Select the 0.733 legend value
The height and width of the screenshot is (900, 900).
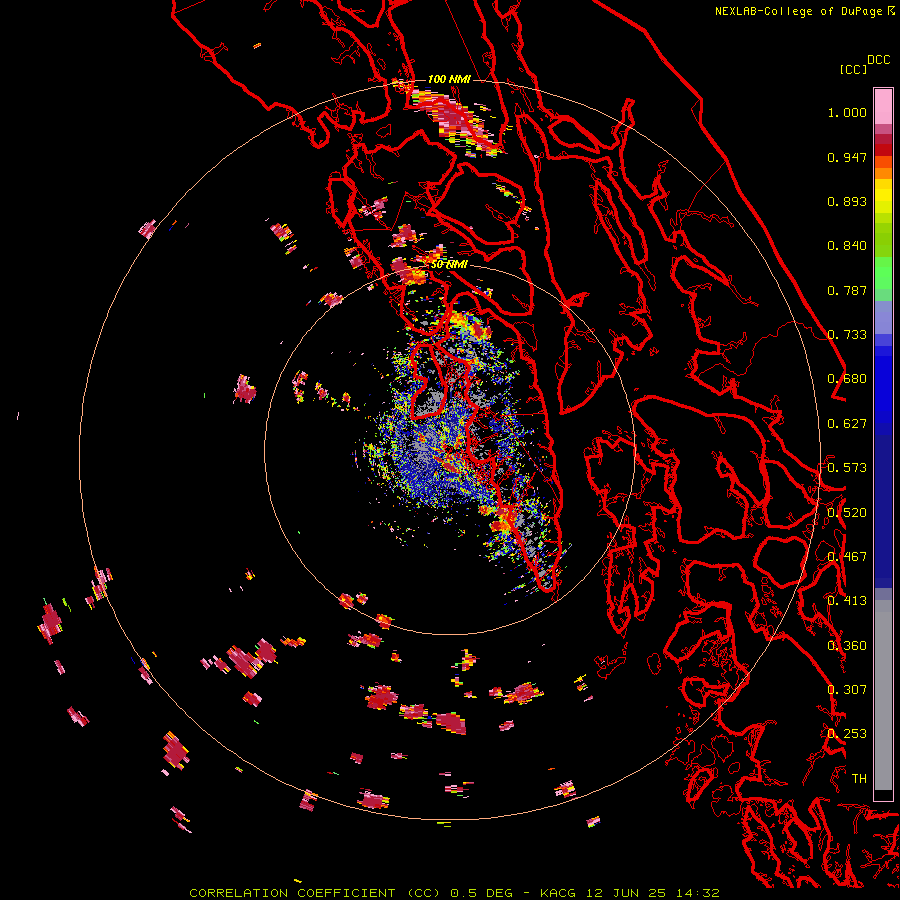click(847, 335)
